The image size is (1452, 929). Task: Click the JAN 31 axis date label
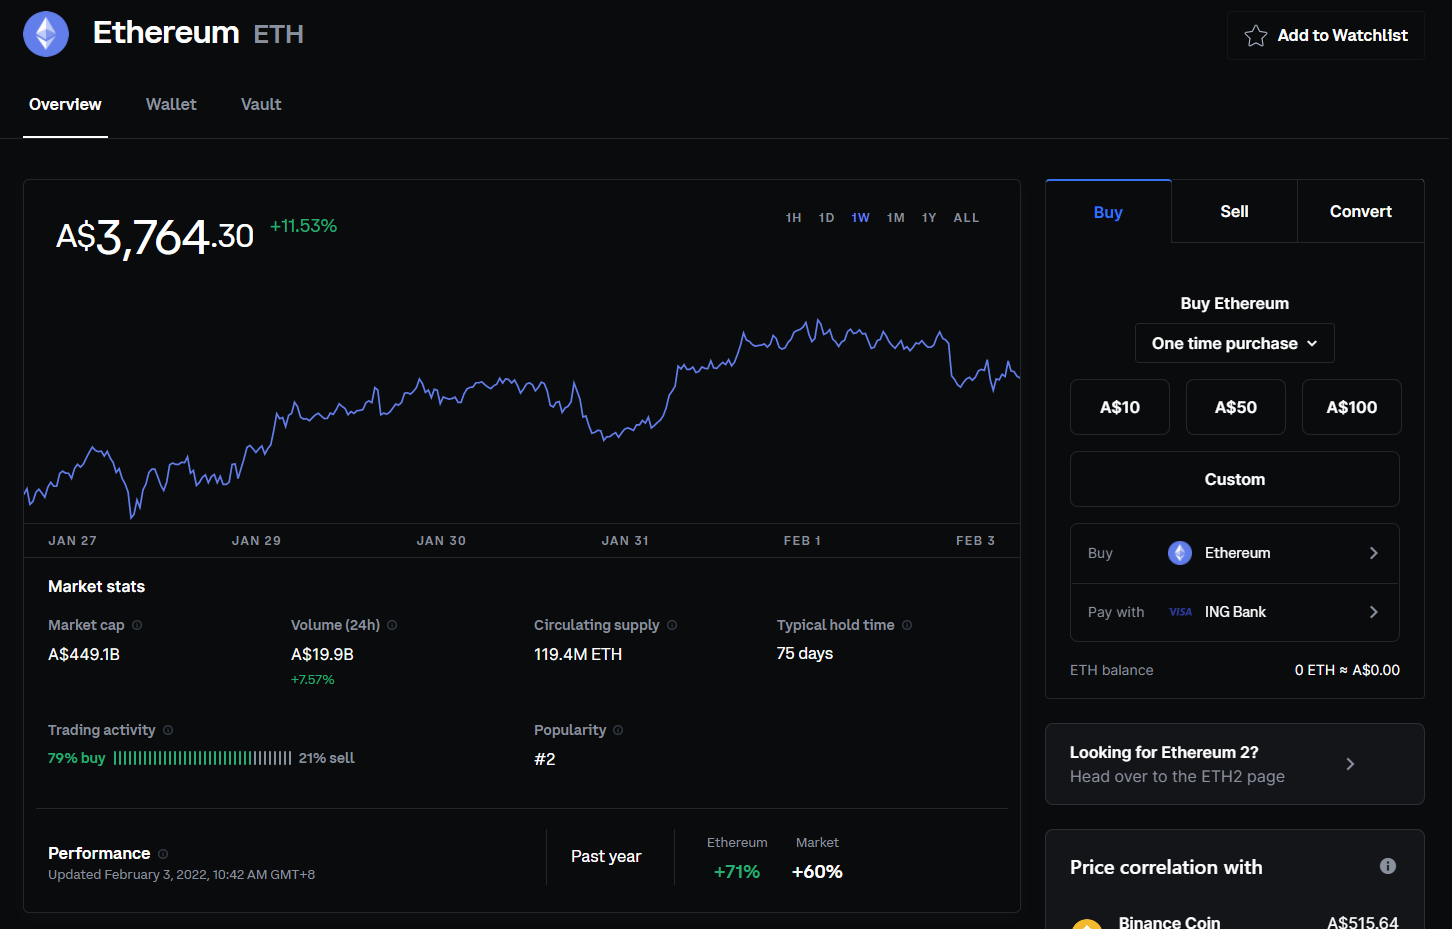[x=625, y=540]
